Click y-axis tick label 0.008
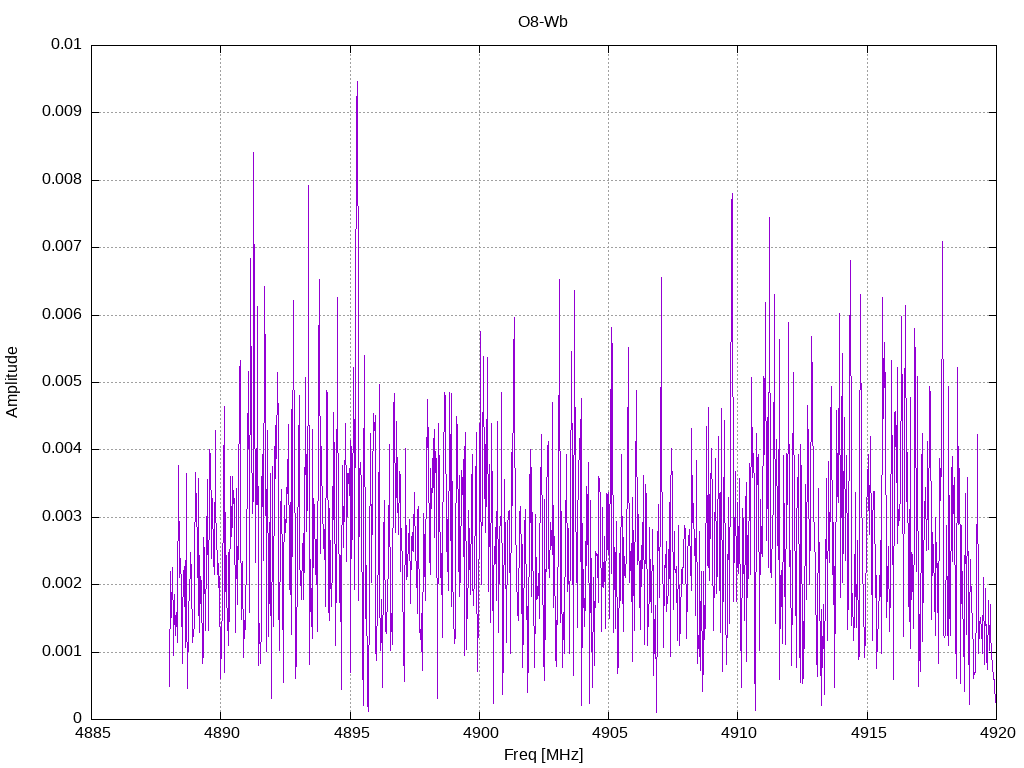 coord(62,179)
